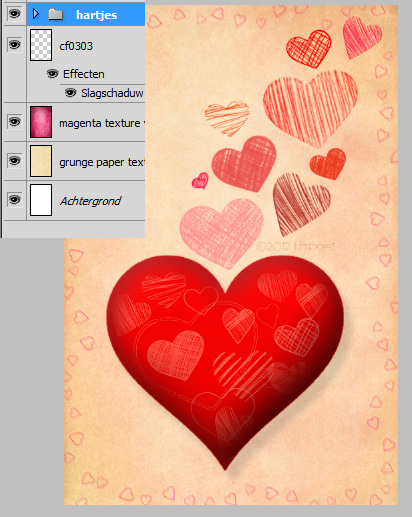Image resolution: width=412 pixels, height=517 pixels.
Task: Hide the grunge paper texture layer
Action: (x=14, y=161)
